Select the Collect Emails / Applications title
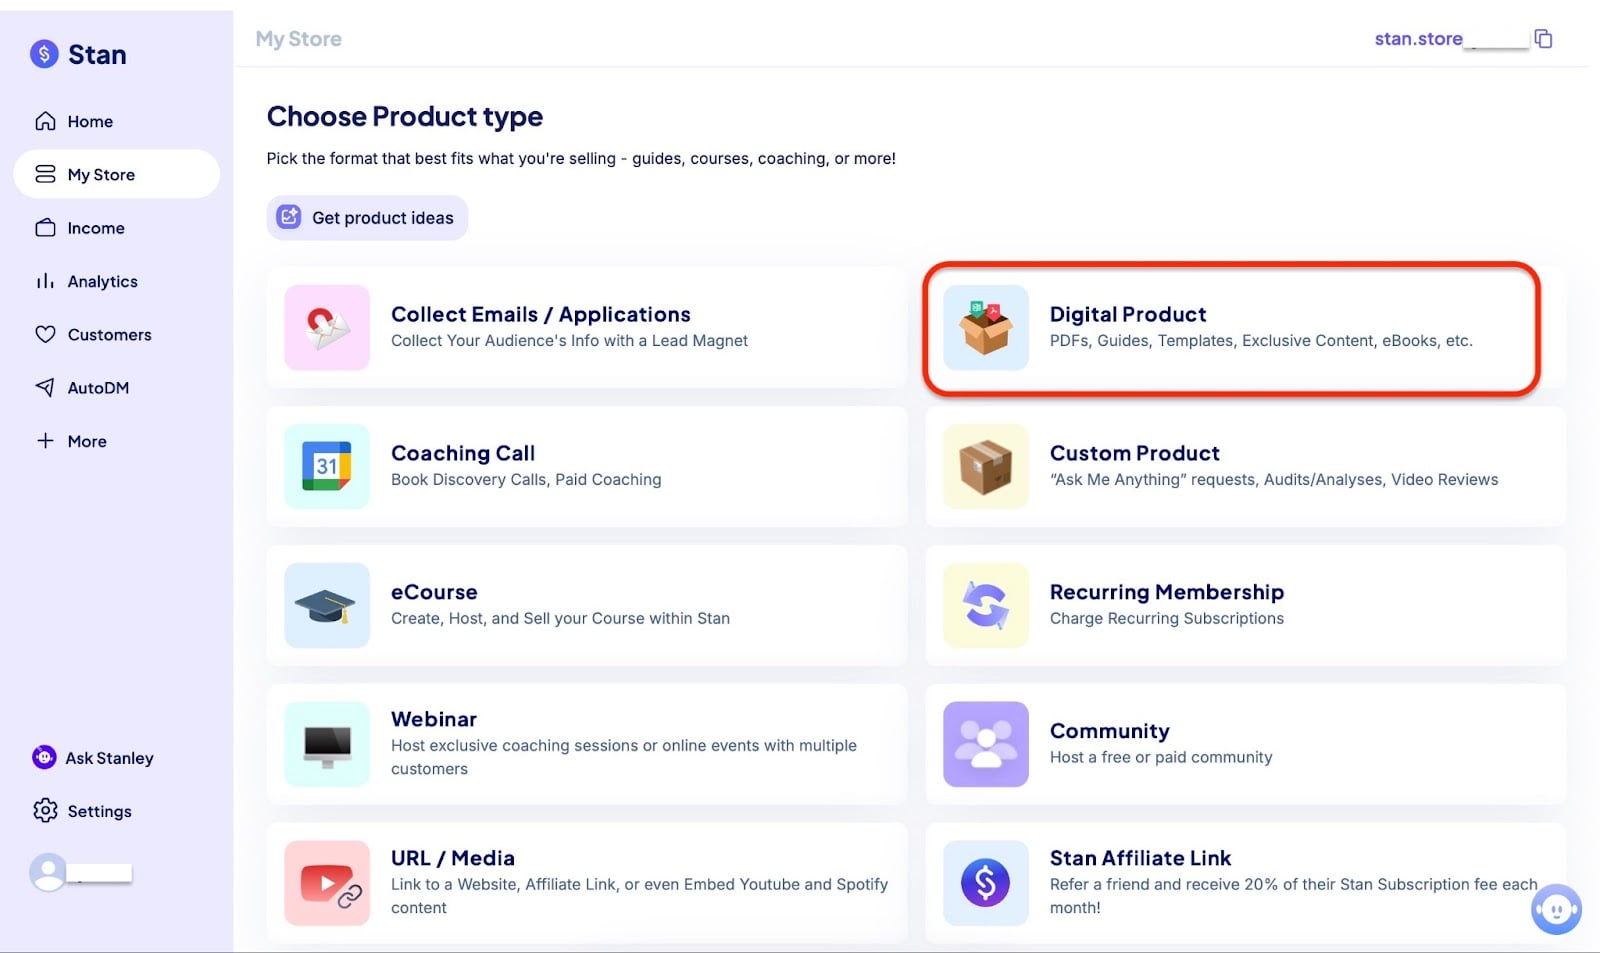This screenshot has width=1600, height=953. click(541, 314)
